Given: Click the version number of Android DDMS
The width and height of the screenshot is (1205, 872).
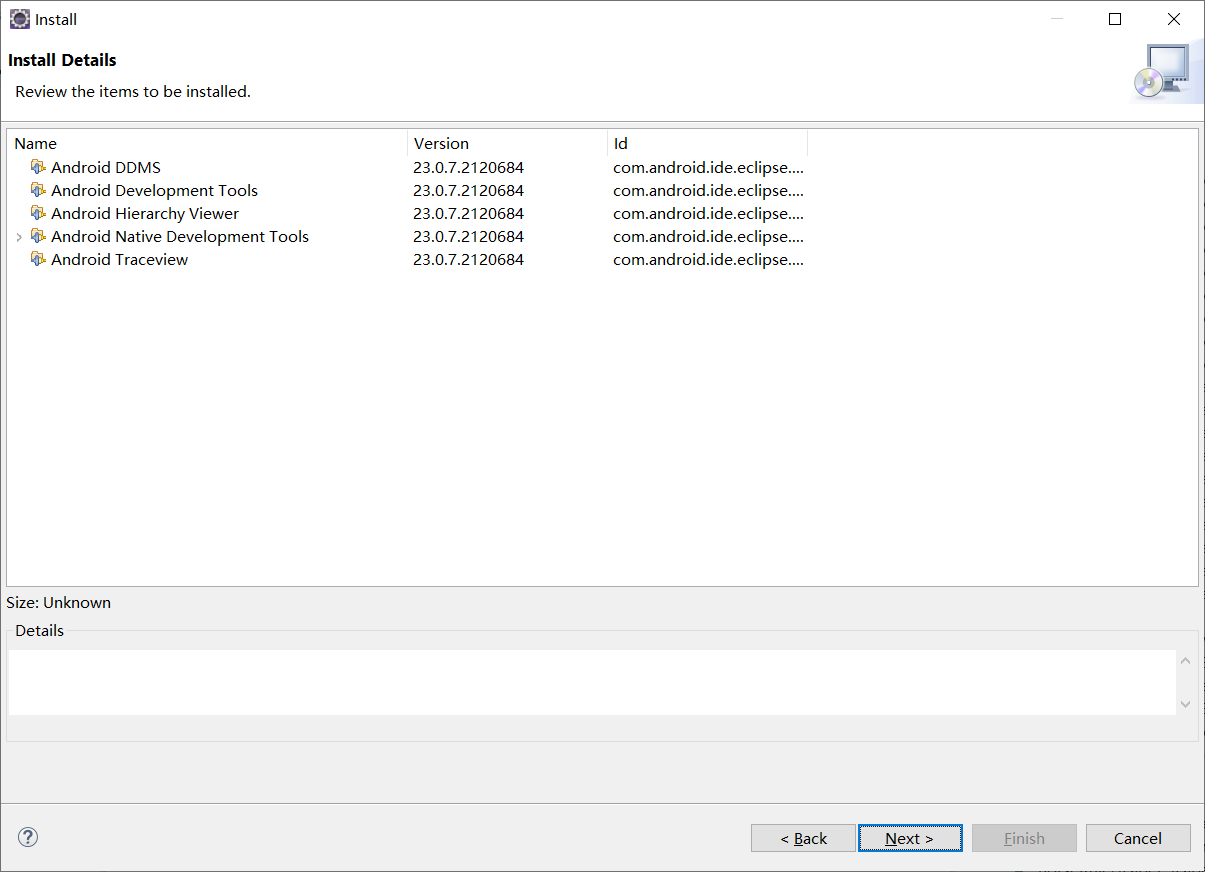Looking at the screenshot, I should coord(468,167).
